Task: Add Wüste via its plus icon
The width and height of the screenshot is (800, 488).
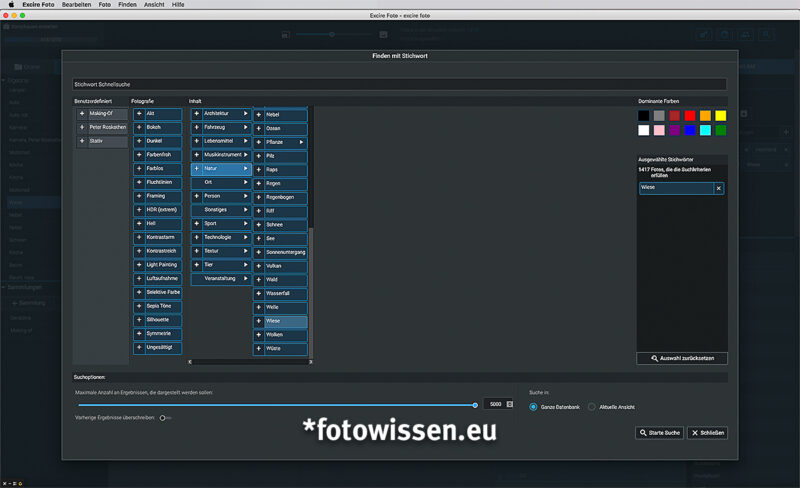Action: [x=259, y=349]
